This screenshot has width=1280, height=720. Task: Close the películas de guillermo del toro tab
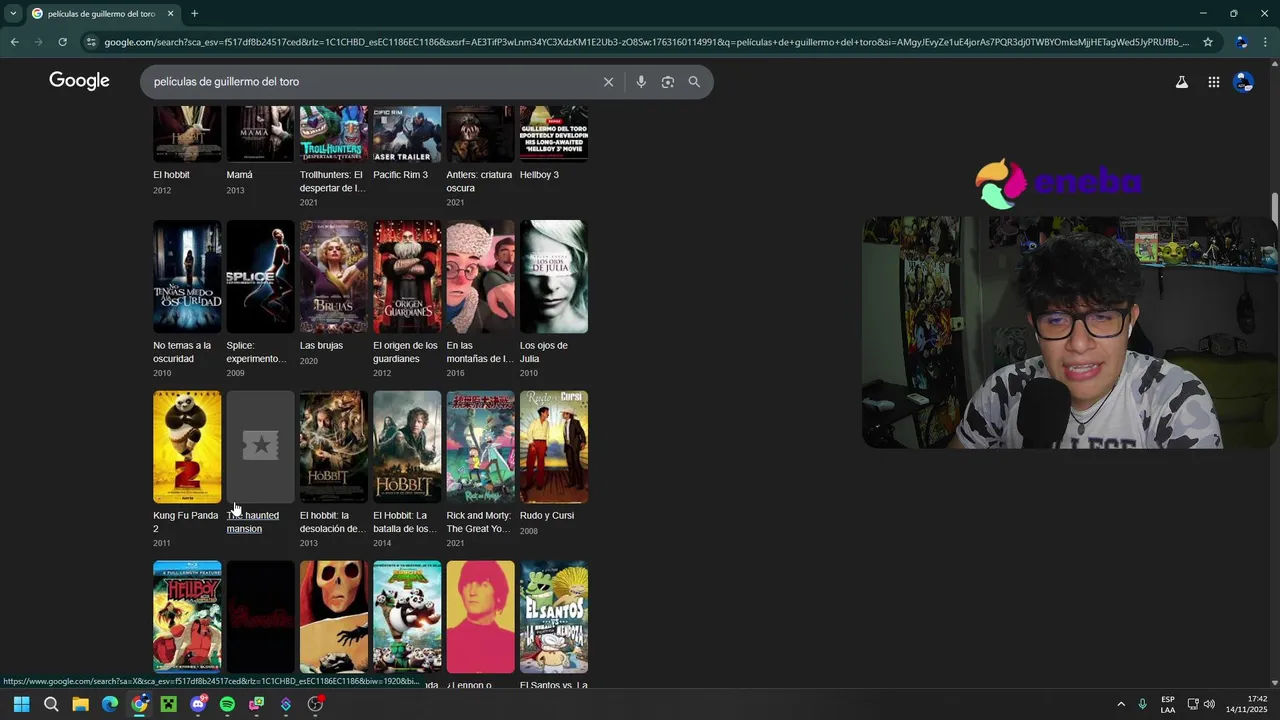click(170, 14)
